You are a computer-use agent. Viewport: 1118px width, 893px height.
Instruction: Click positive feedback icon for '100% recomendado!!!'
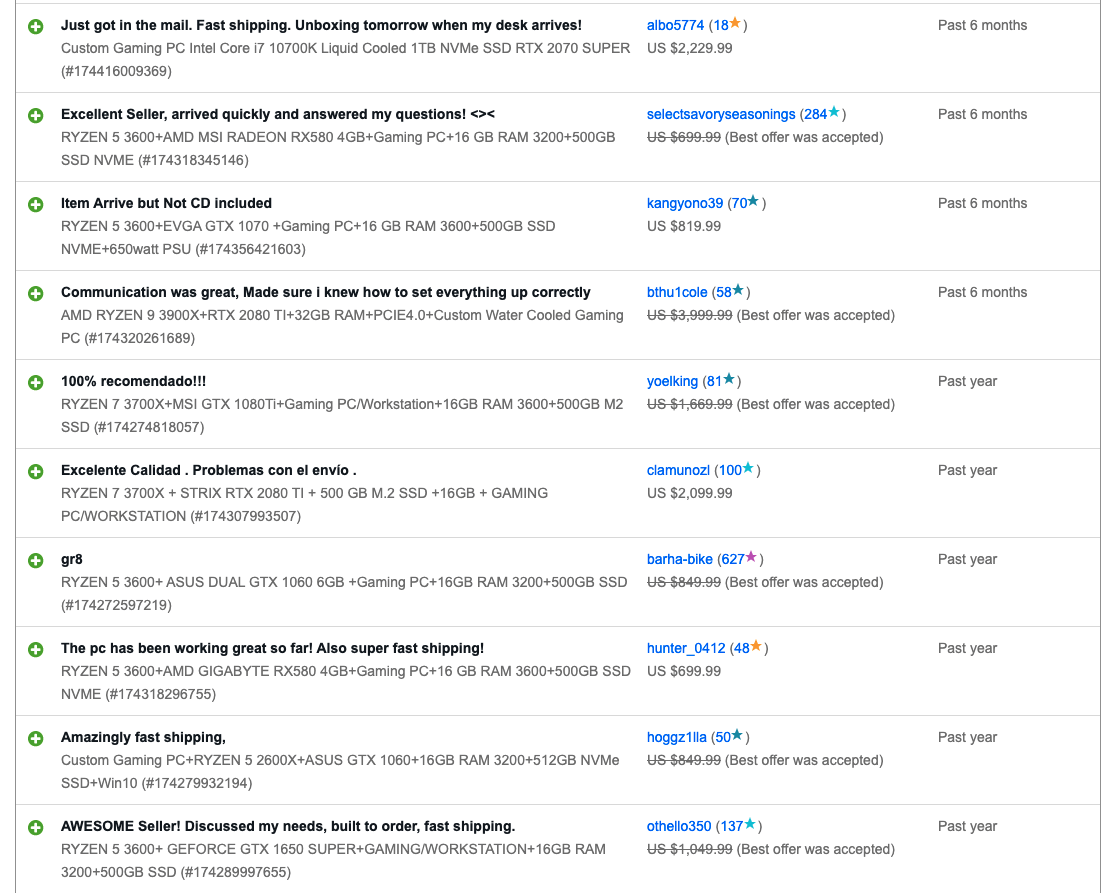tap(36, 382)
